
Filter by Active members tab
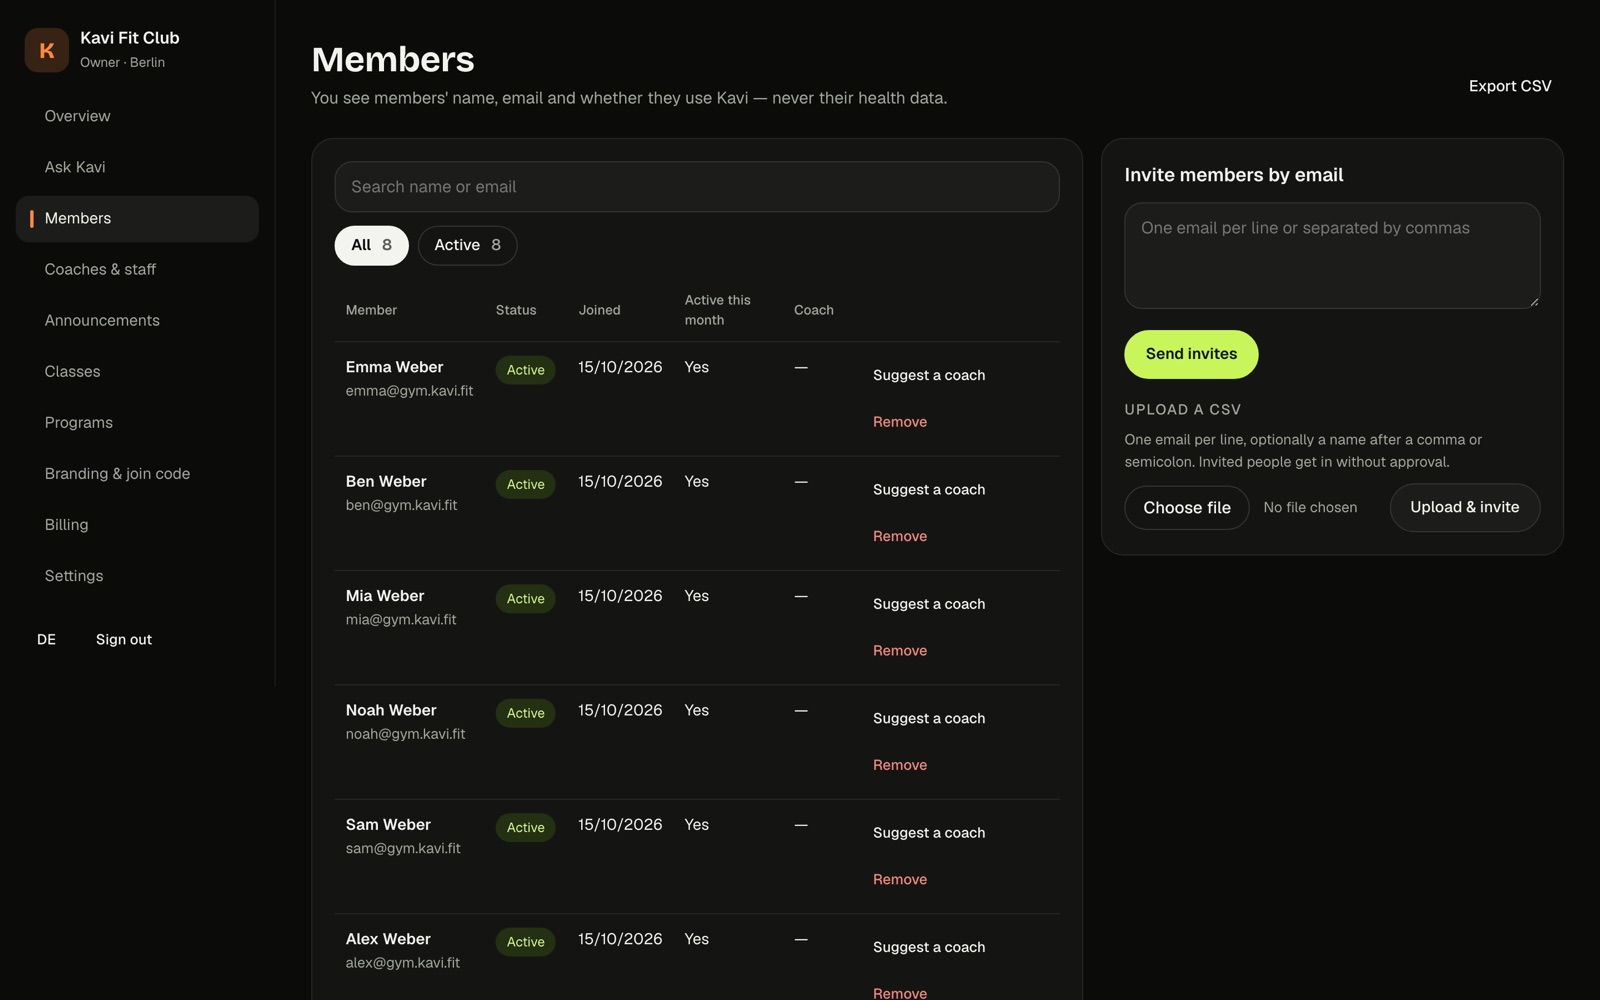coord(467,245)
